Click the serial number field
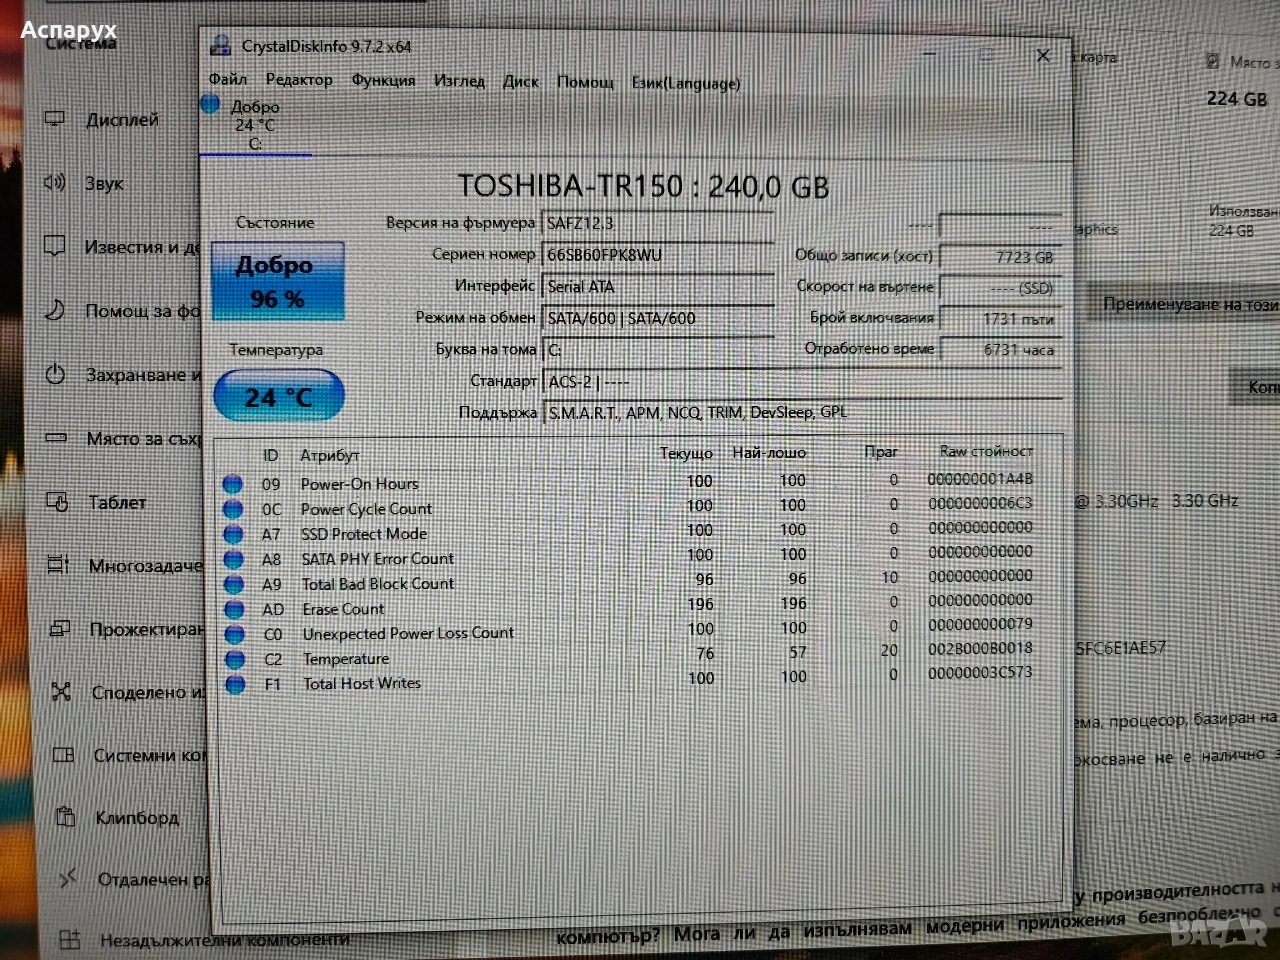1280x960 pixels. (657, 255)
